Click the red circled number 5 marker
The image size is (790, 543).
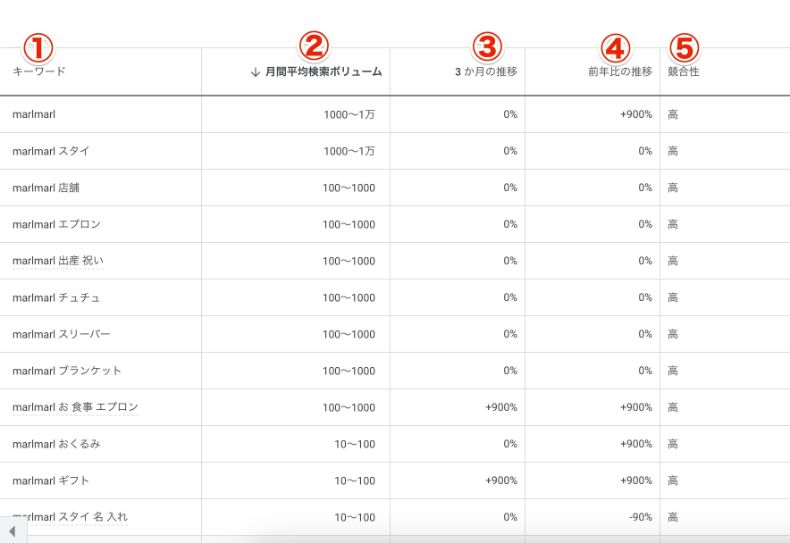685,46
